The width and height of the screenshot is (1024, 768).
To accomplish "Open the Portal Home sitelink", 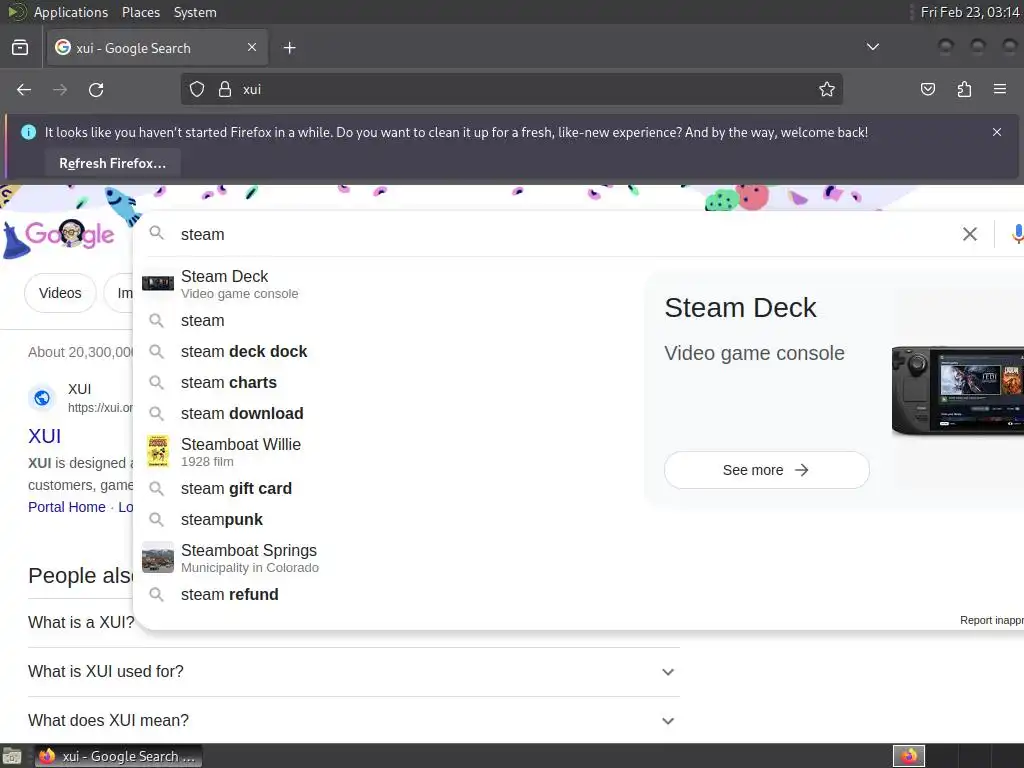I will 67,507.
